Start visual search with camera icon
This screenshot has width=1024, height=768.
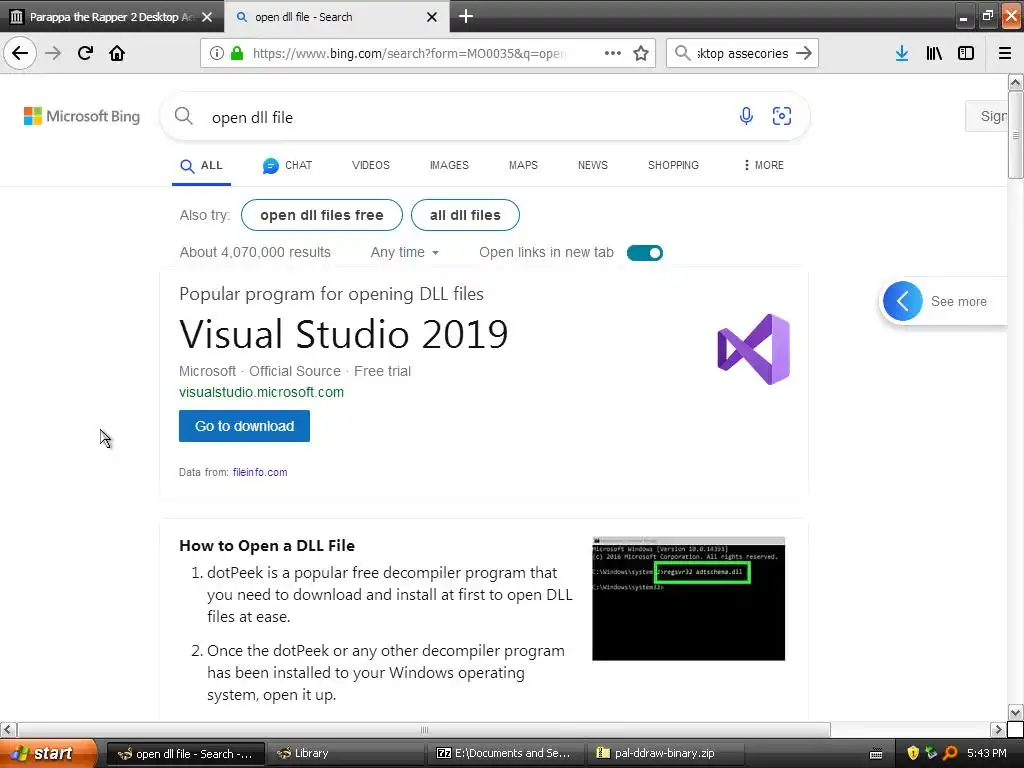pos(782,116)
